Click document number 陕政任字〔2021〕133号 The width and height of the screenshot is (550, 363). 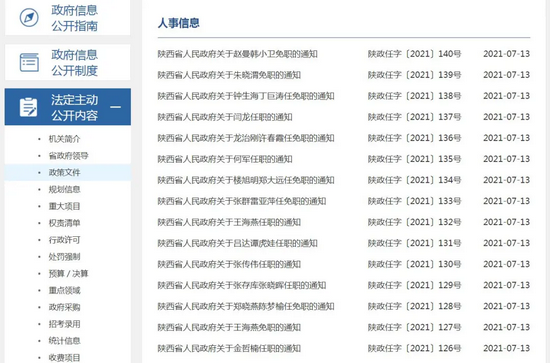pos(414,201)
